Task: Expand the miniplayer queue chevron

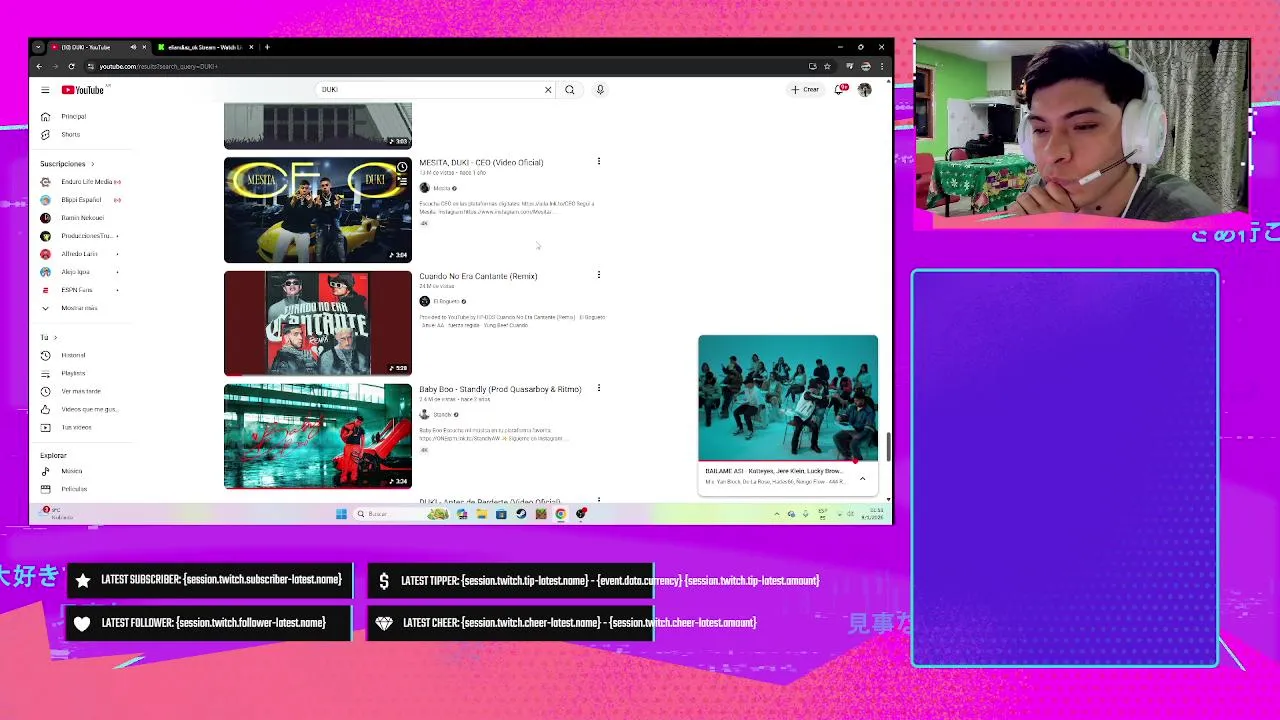Action: 862,479
